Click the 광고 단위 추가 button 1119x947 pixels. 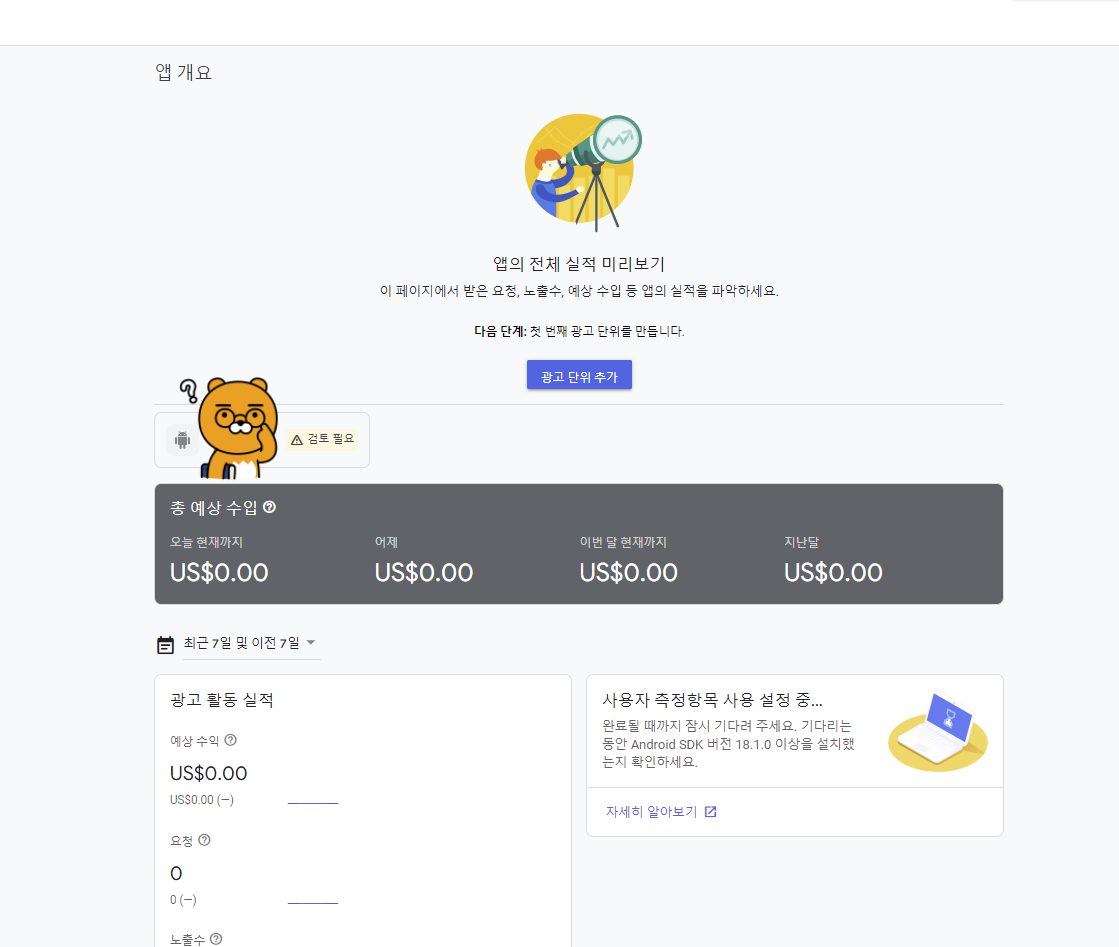(579, 375)
